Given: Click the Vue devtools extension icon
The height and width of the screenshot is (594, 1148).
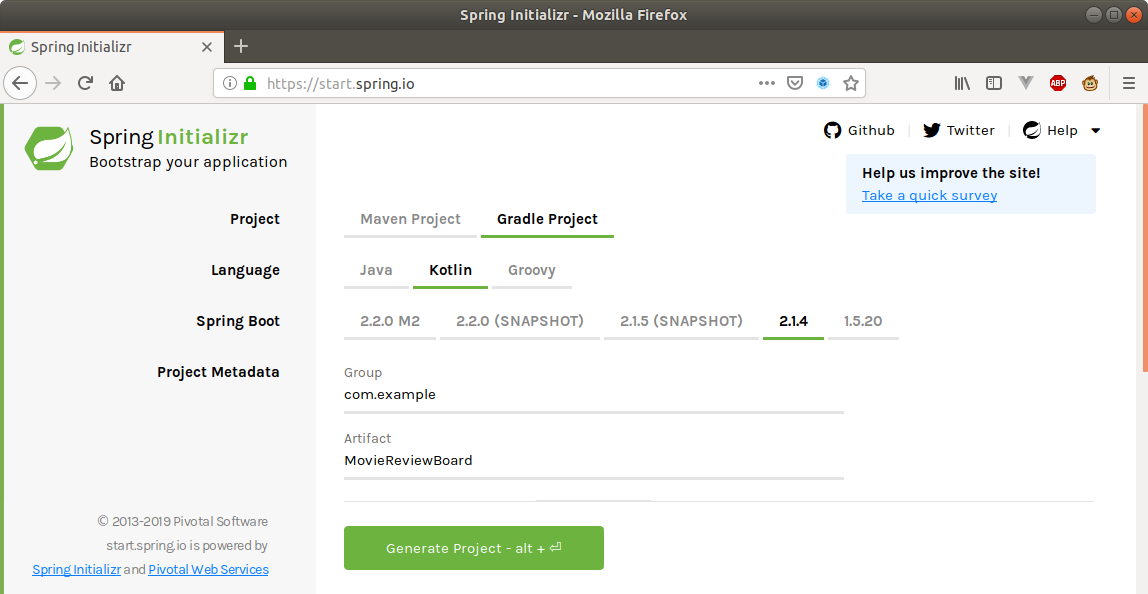Looking at the screenshot, I should 1026,83.
